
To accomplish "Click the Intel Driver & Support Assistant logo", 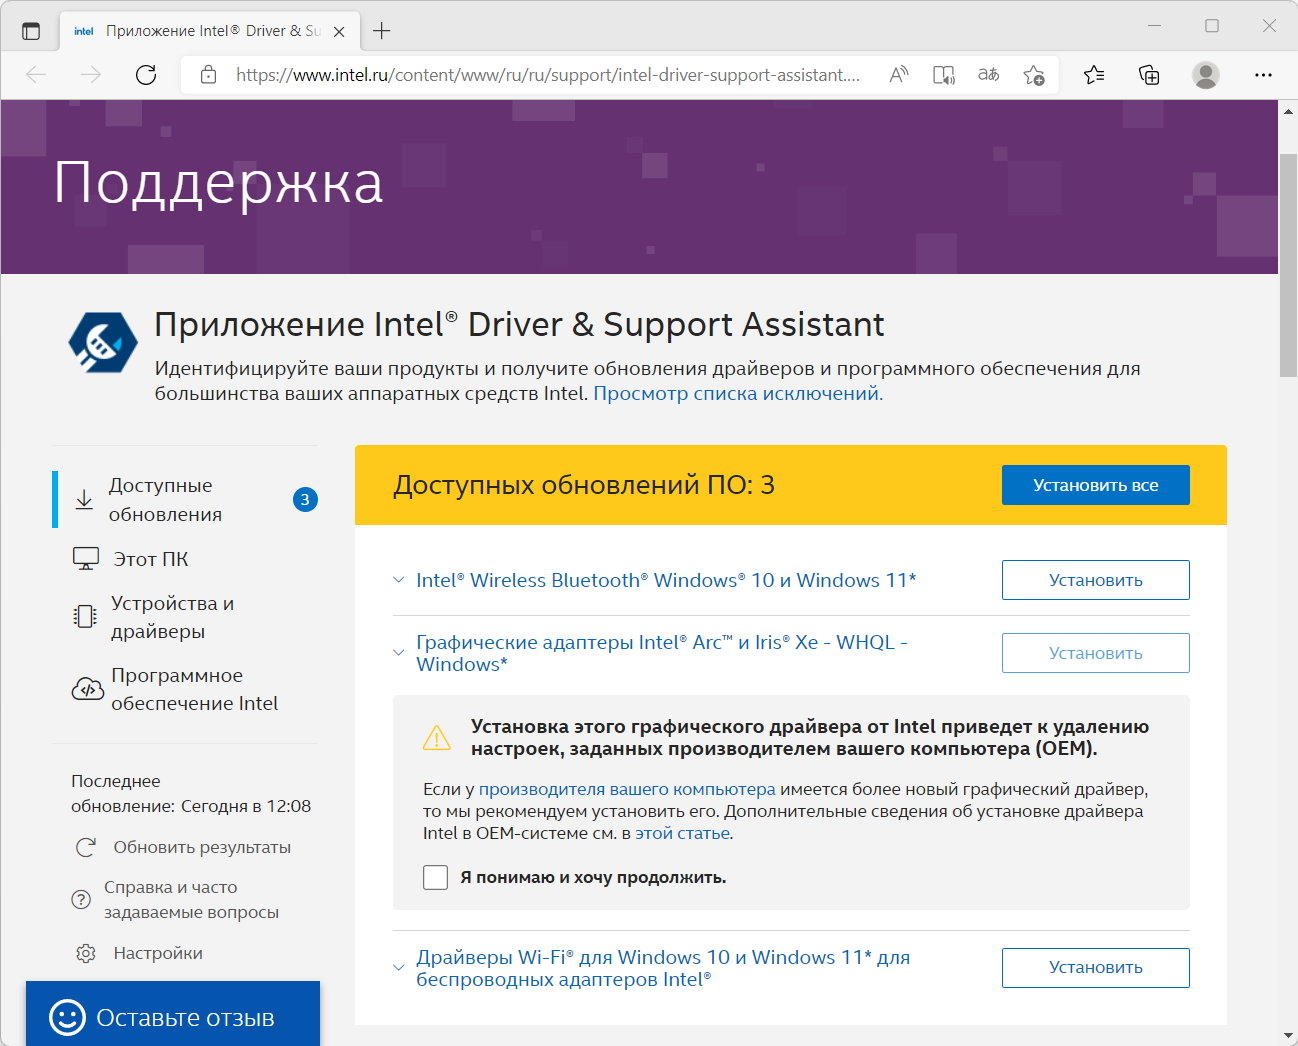I will (x=103, y=342).
